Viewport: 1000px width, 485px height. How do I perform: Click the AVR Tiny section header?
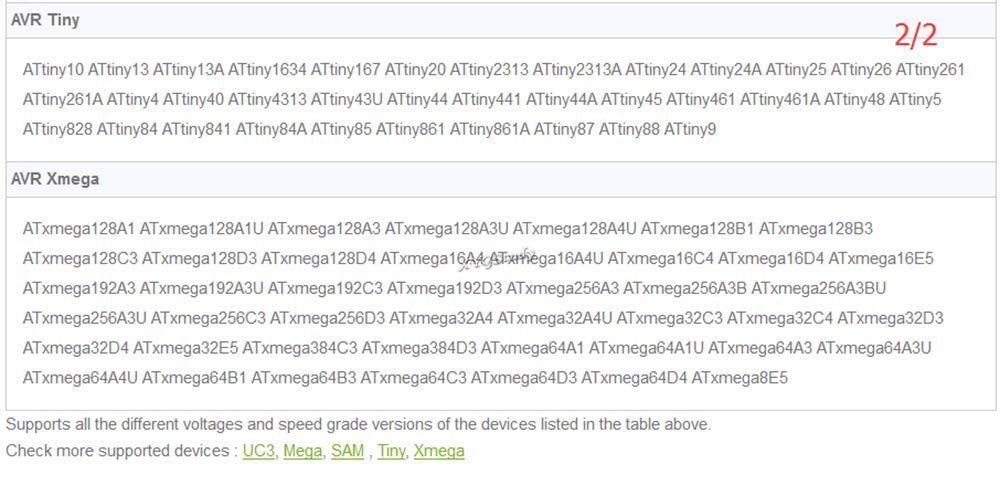[x=501, y=20]
